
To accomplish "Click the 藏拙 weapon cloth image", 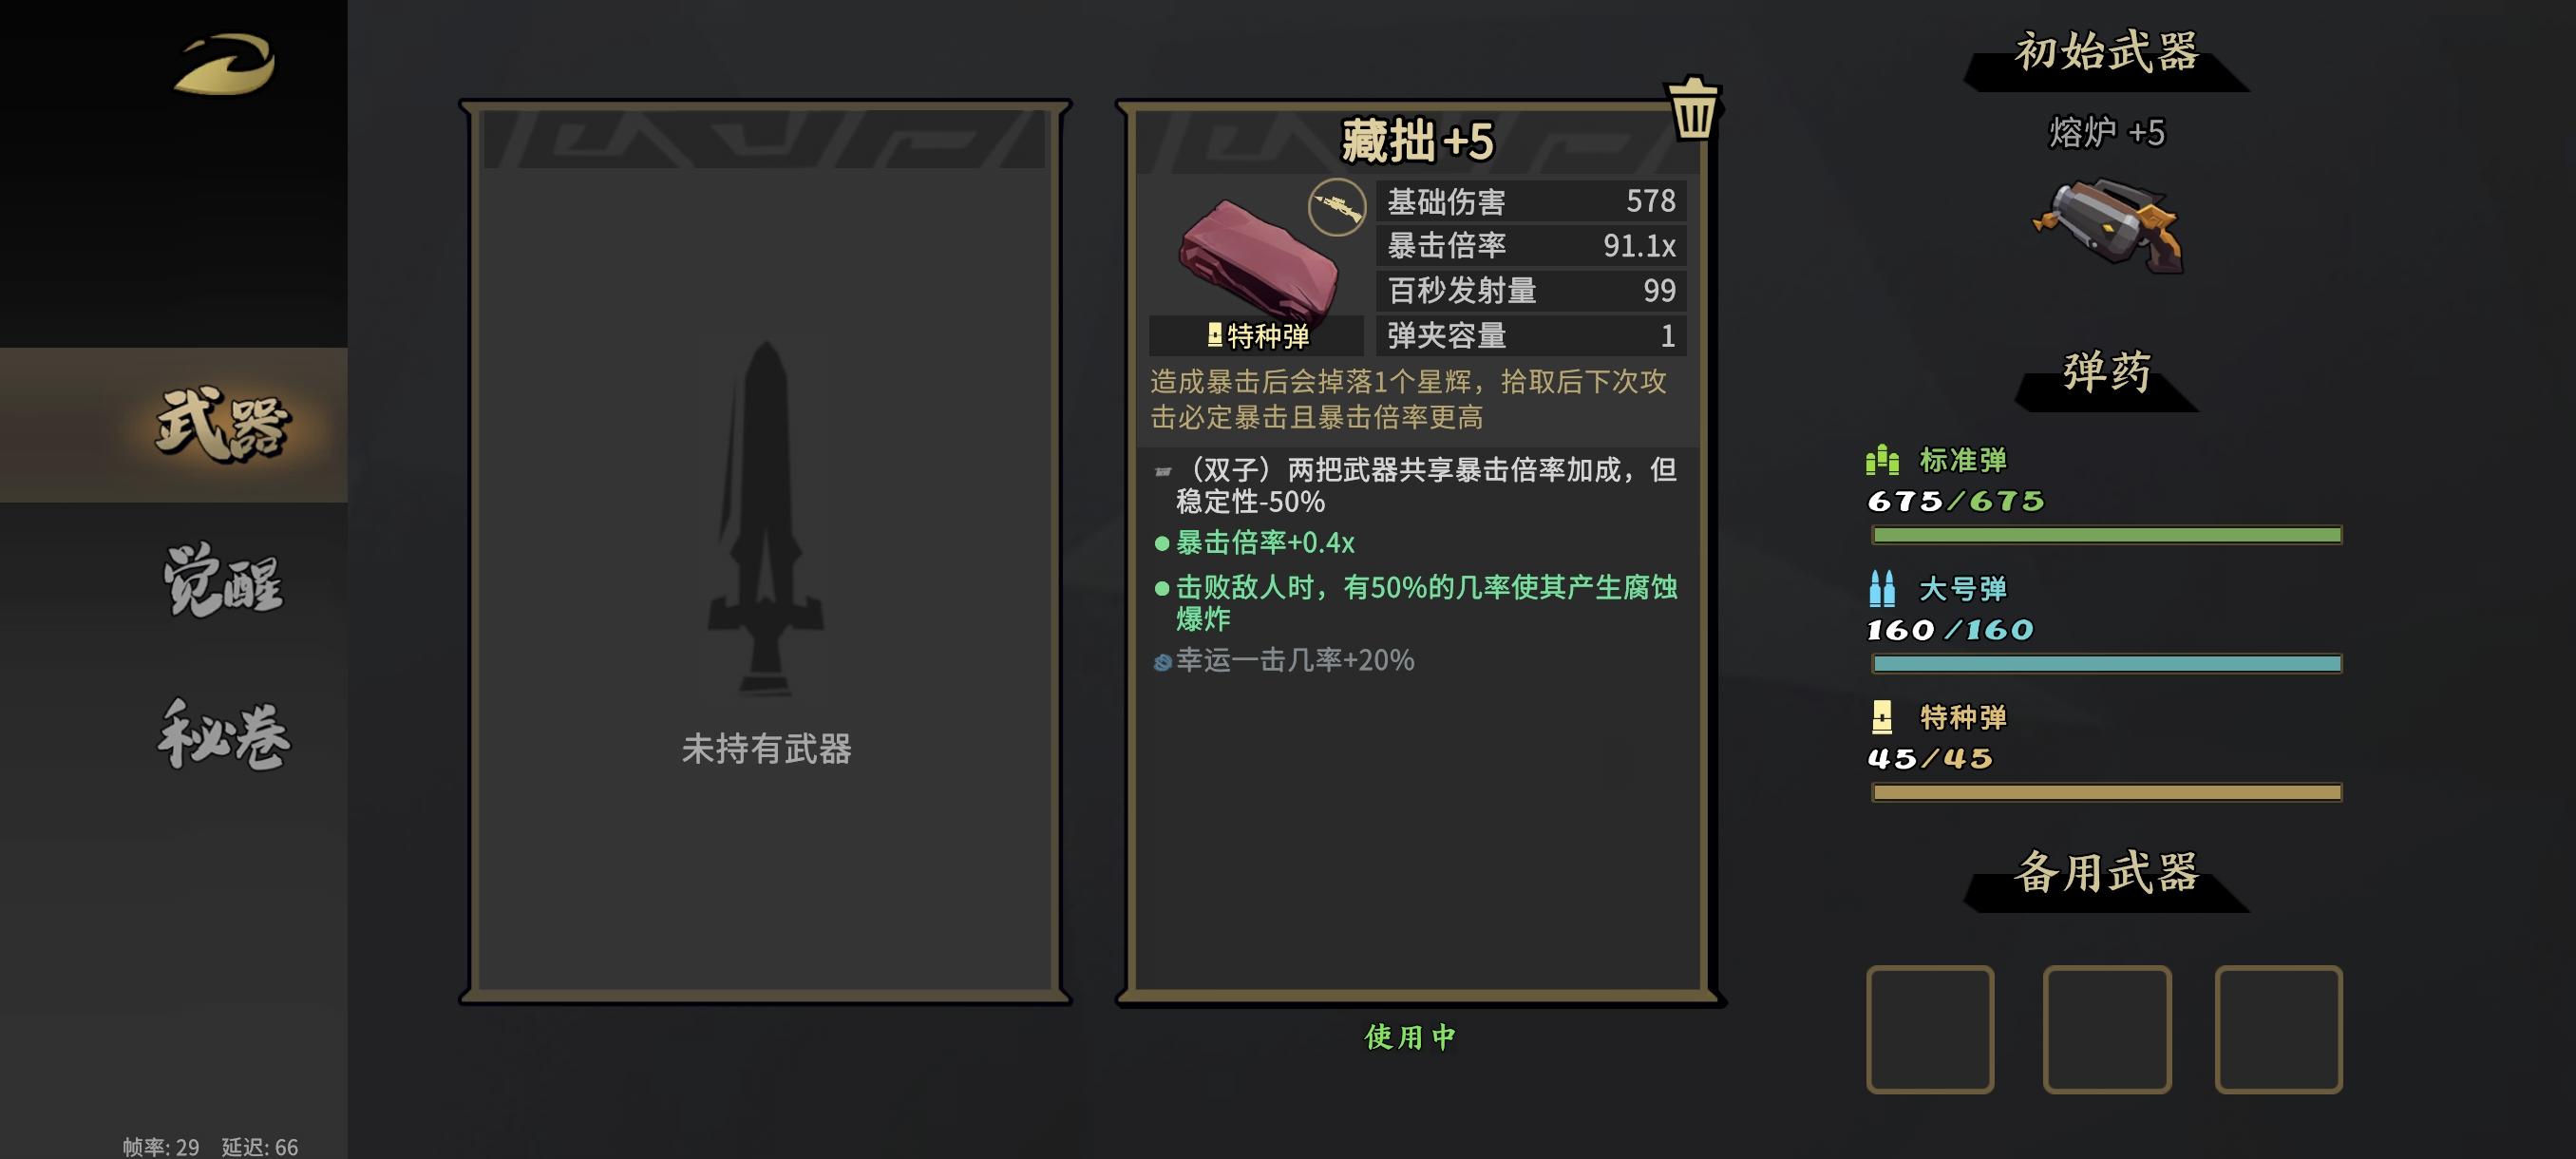I will pyautogui.click(x=1258, y=258).
